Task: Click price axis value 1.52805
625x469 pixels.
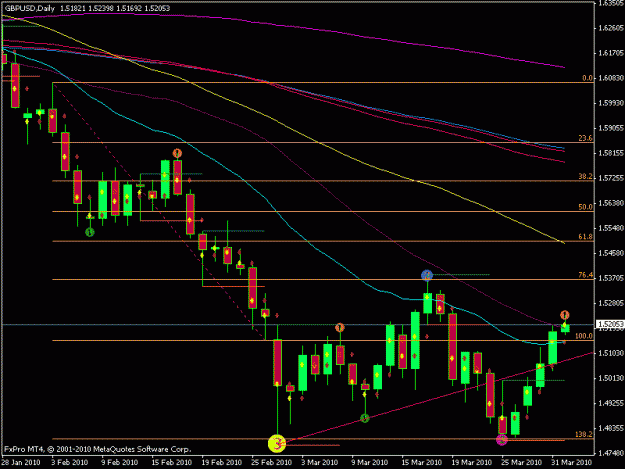Action: tap(611, 303)
